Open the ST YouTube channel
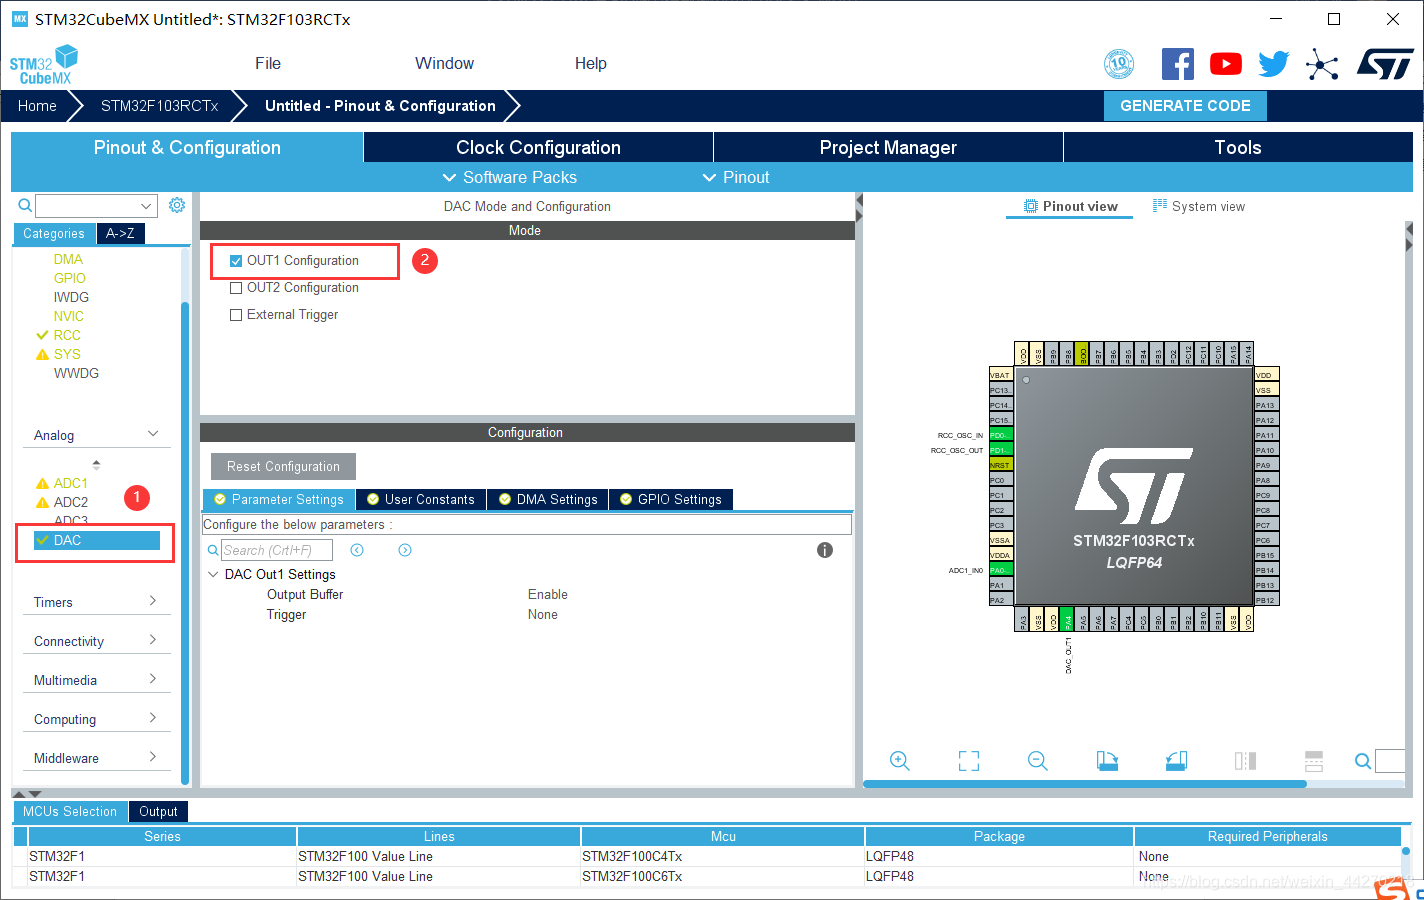 [x=1226, y=64]
